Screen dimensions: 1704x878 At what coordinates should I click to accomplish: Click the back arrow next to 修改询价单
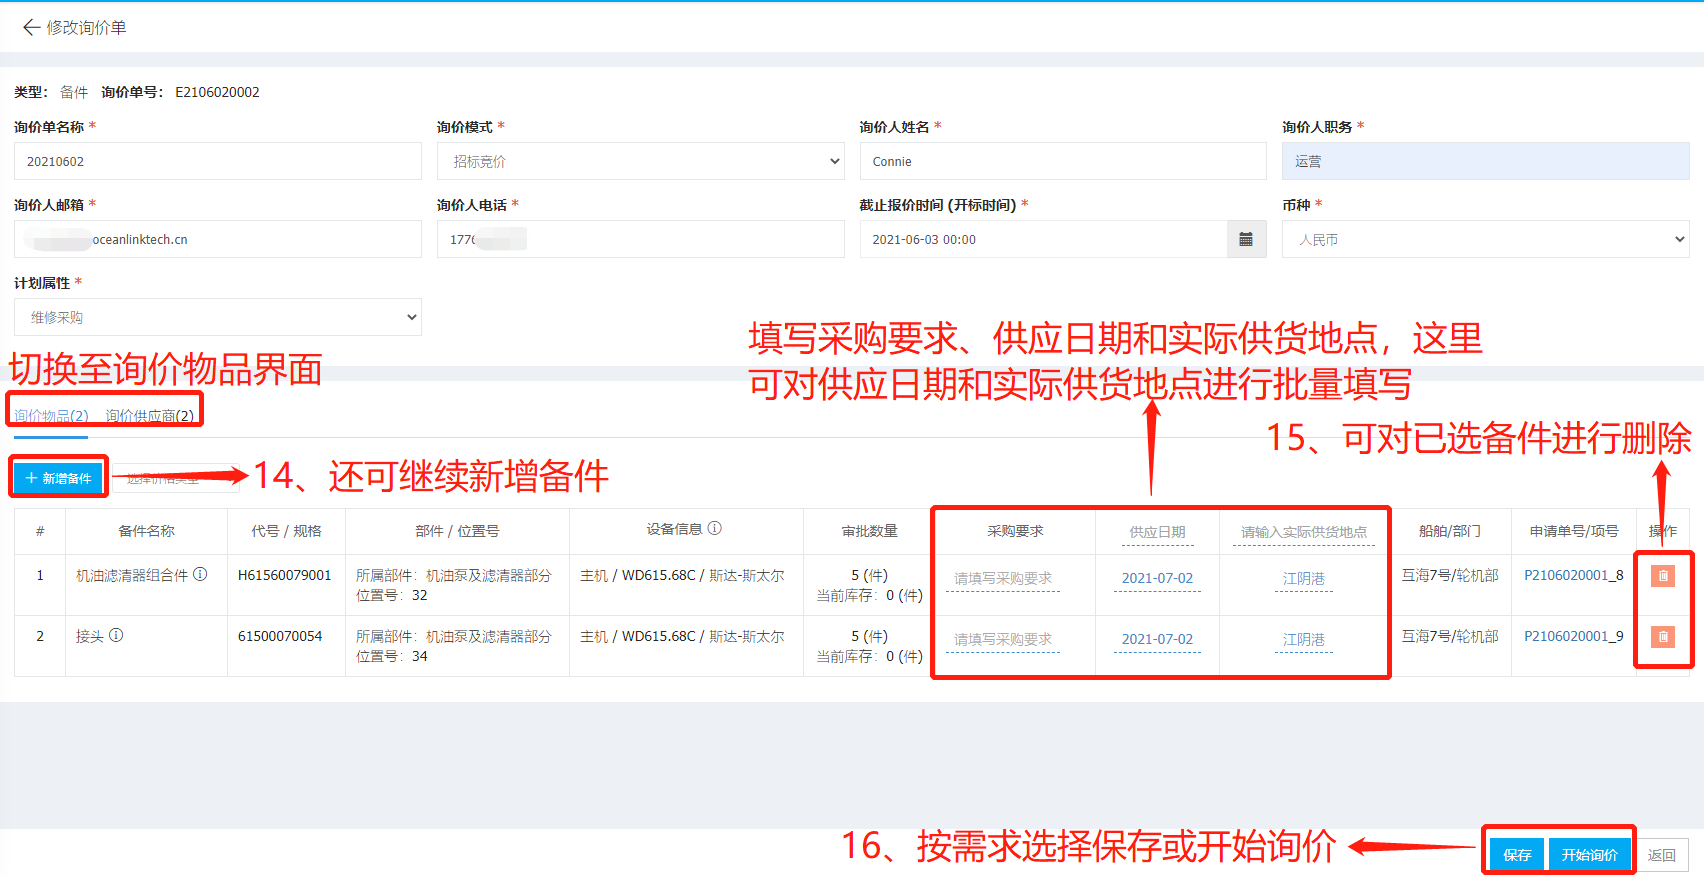[31, 27]
